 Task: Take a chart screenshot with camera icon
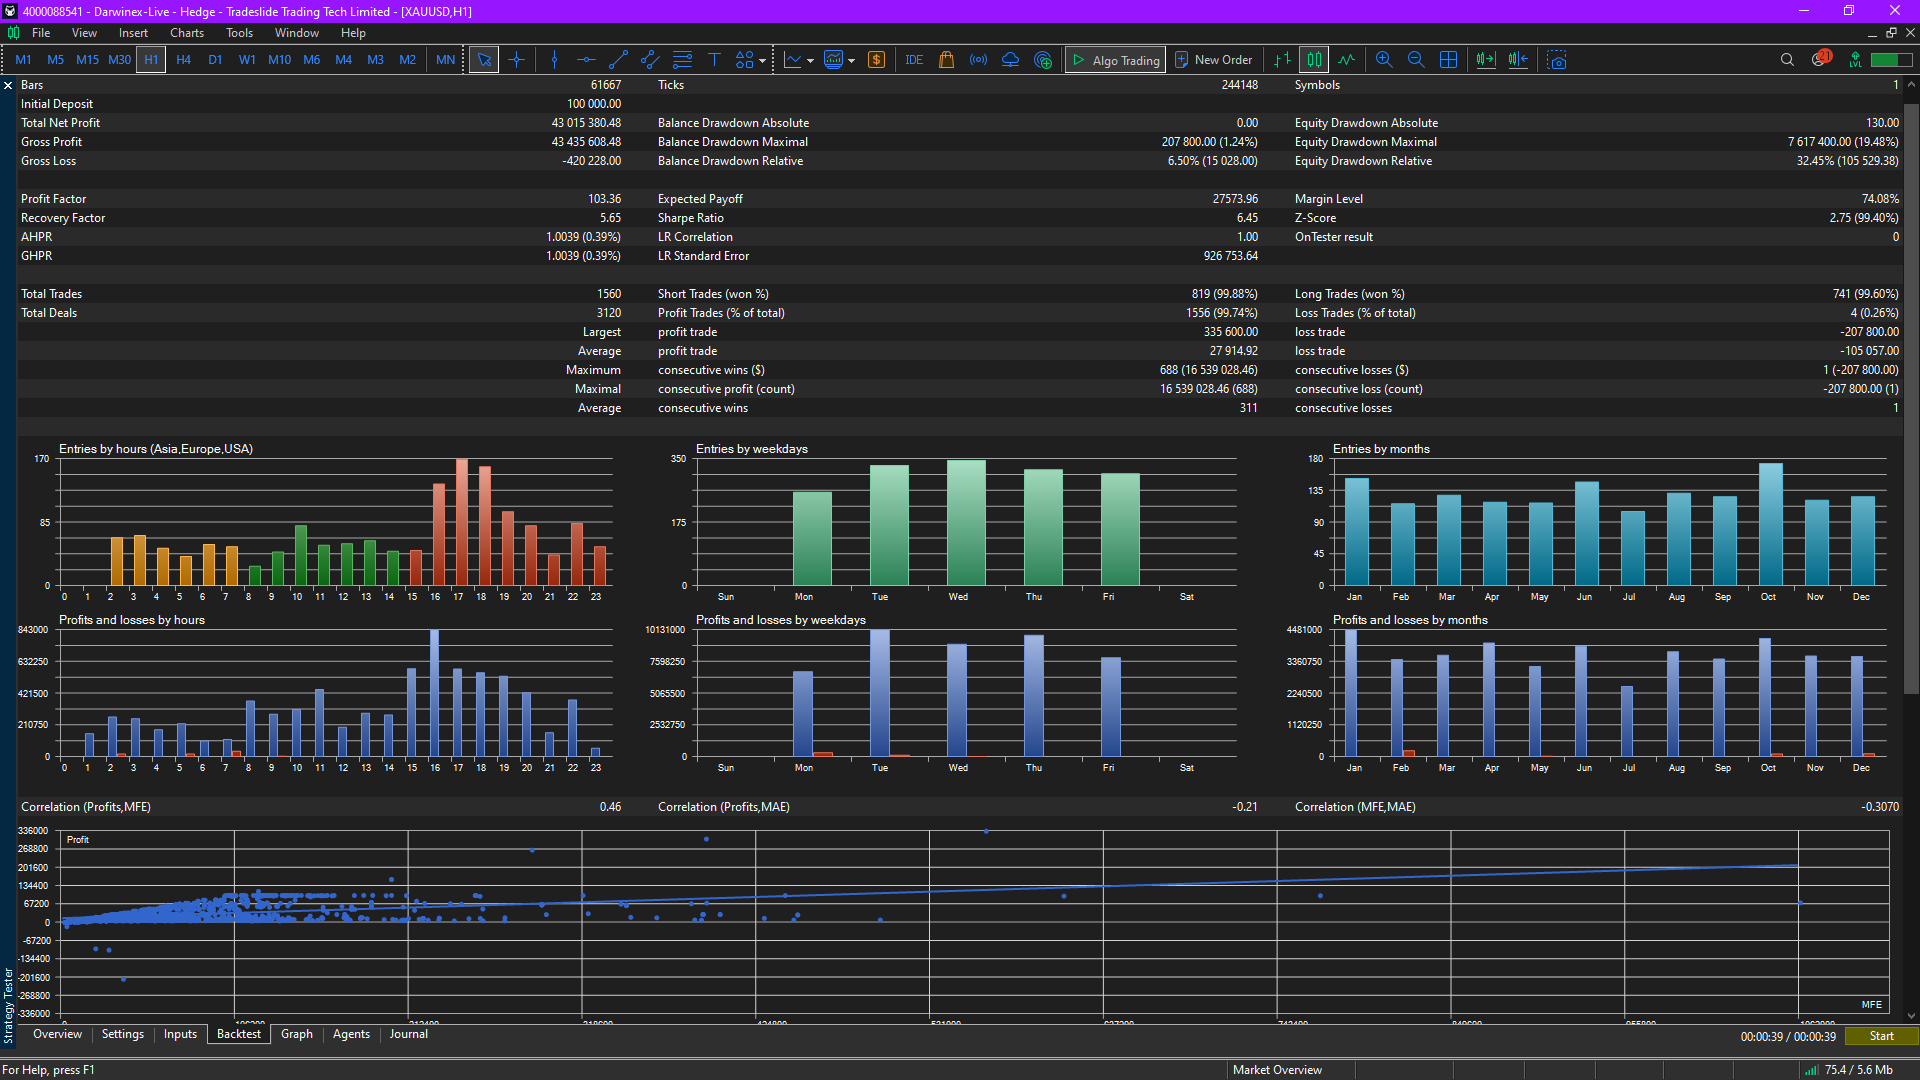click(1557, 60)
